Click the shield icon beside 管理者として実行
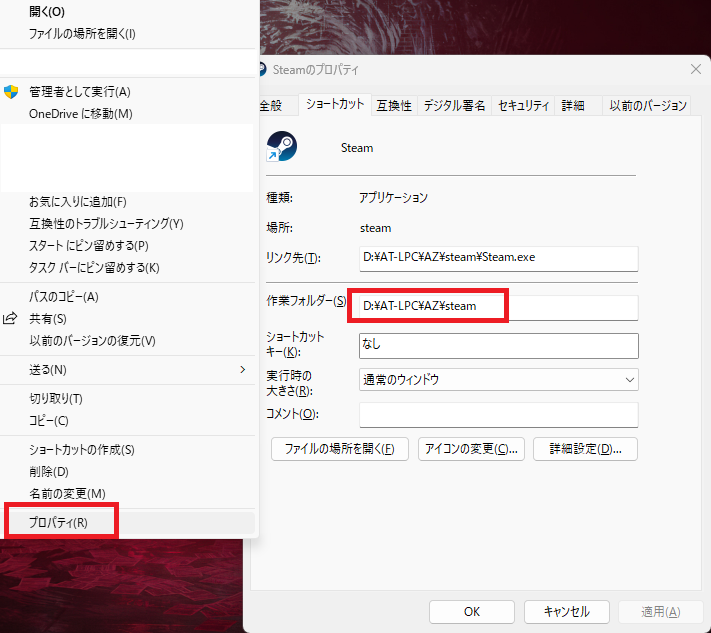The image size is (711, 633). point(12,92)
